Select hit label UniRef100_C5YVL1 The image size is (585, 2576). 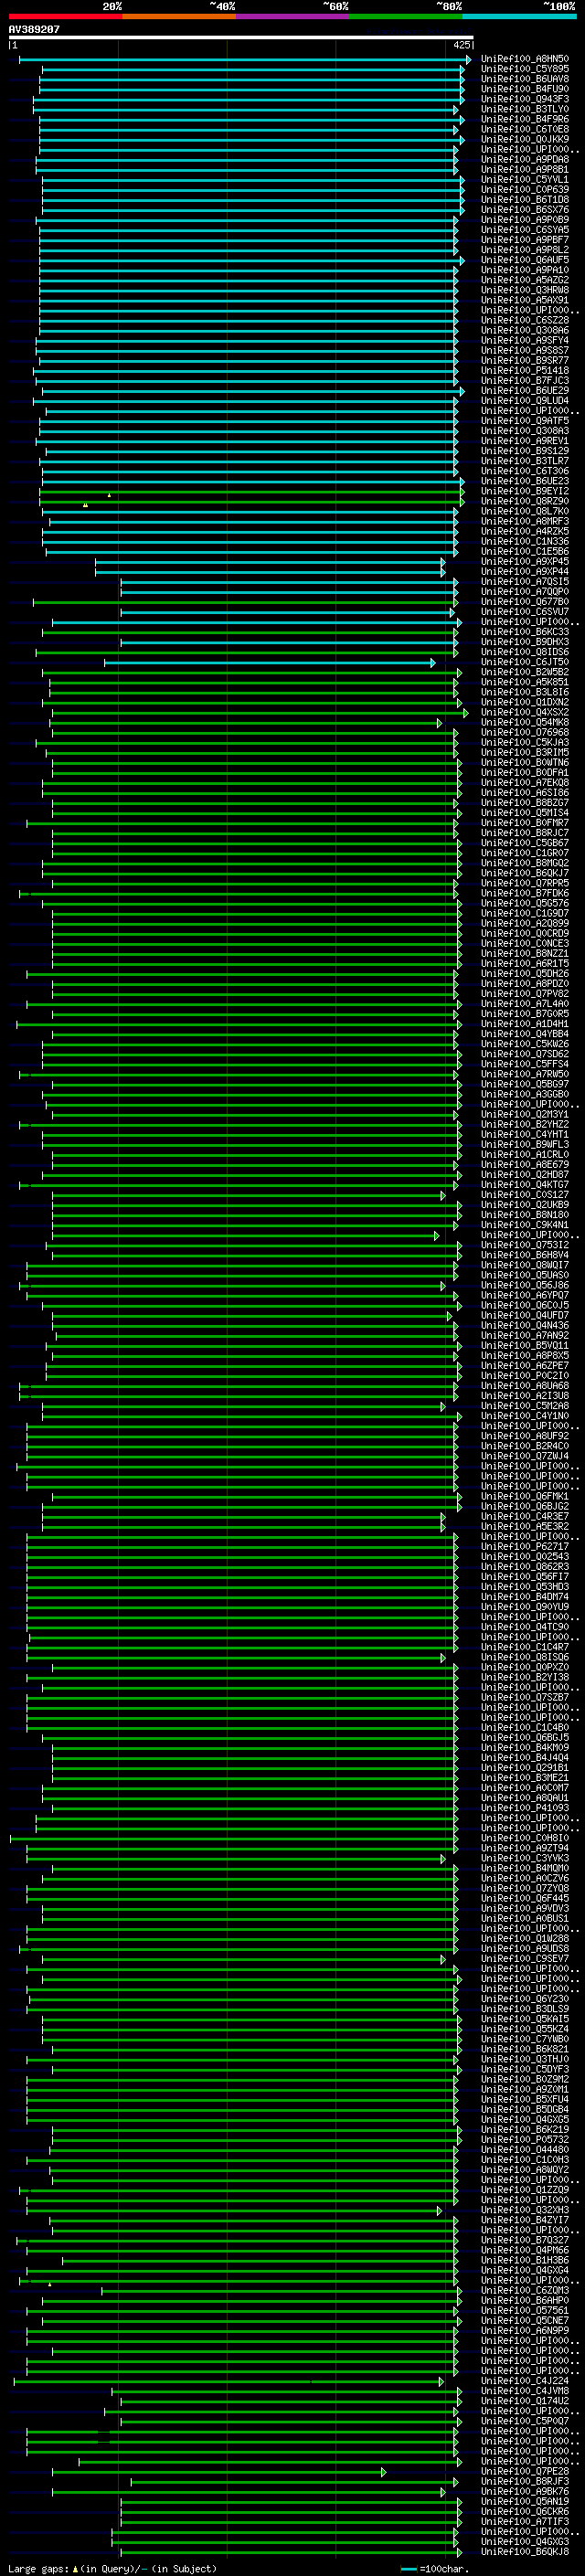pyautogui.click(x=524, y=180)
